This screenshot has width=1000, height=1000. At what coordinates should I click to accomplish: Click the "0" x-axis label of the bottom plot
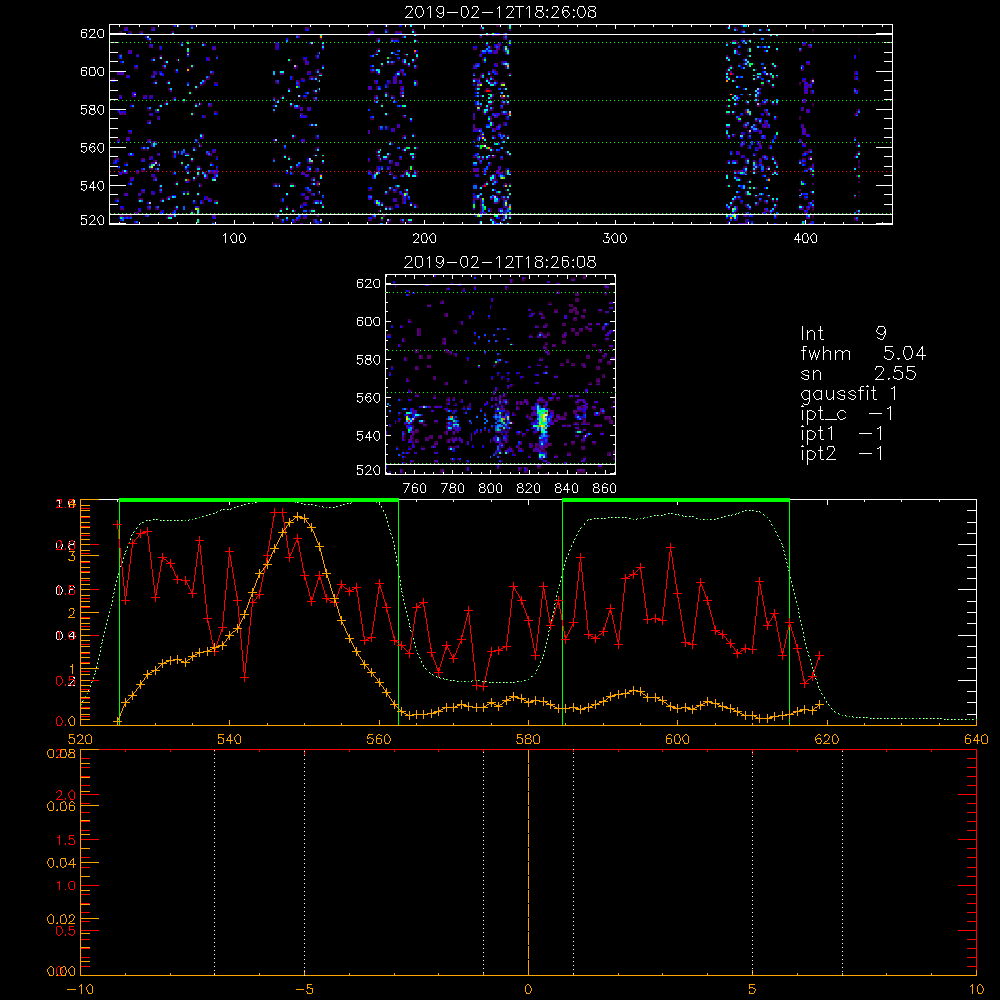coord(528,990)
